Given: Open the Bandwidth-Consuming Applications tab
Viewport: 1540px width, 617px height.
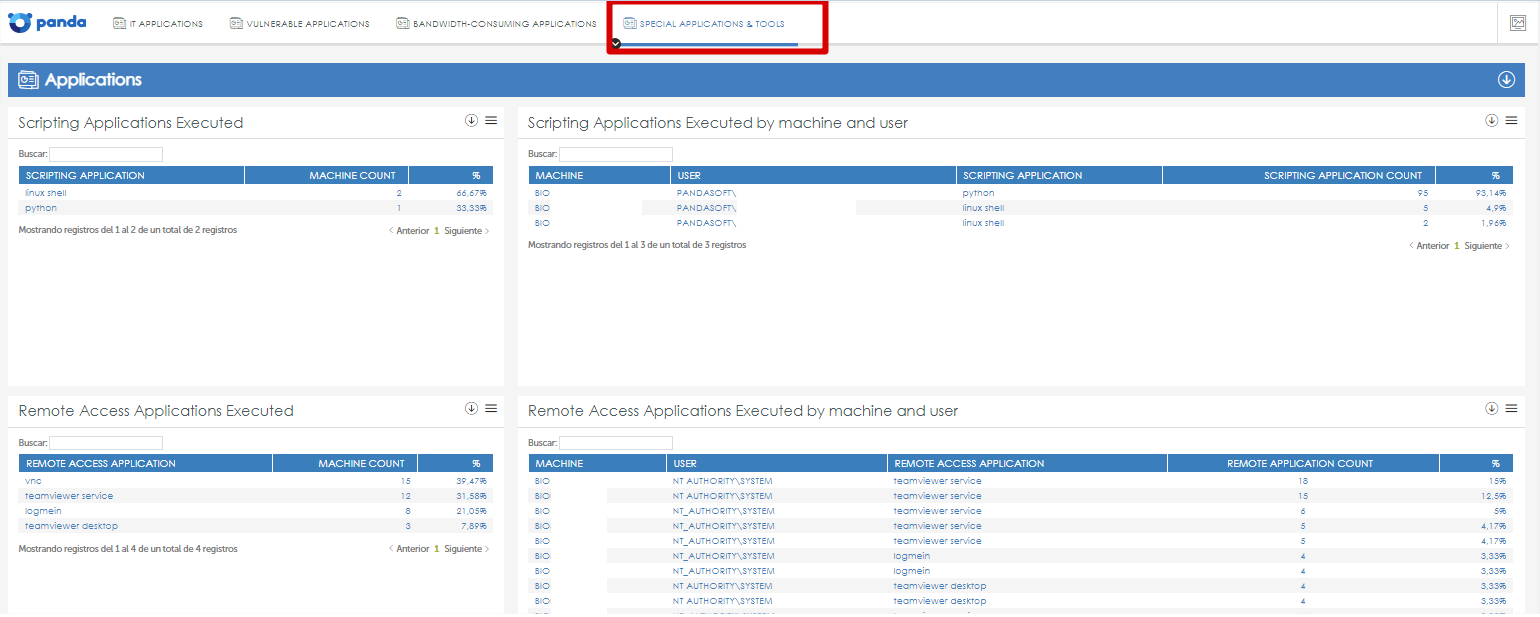Looking at the screenshot, I should (x=496, y=23).
